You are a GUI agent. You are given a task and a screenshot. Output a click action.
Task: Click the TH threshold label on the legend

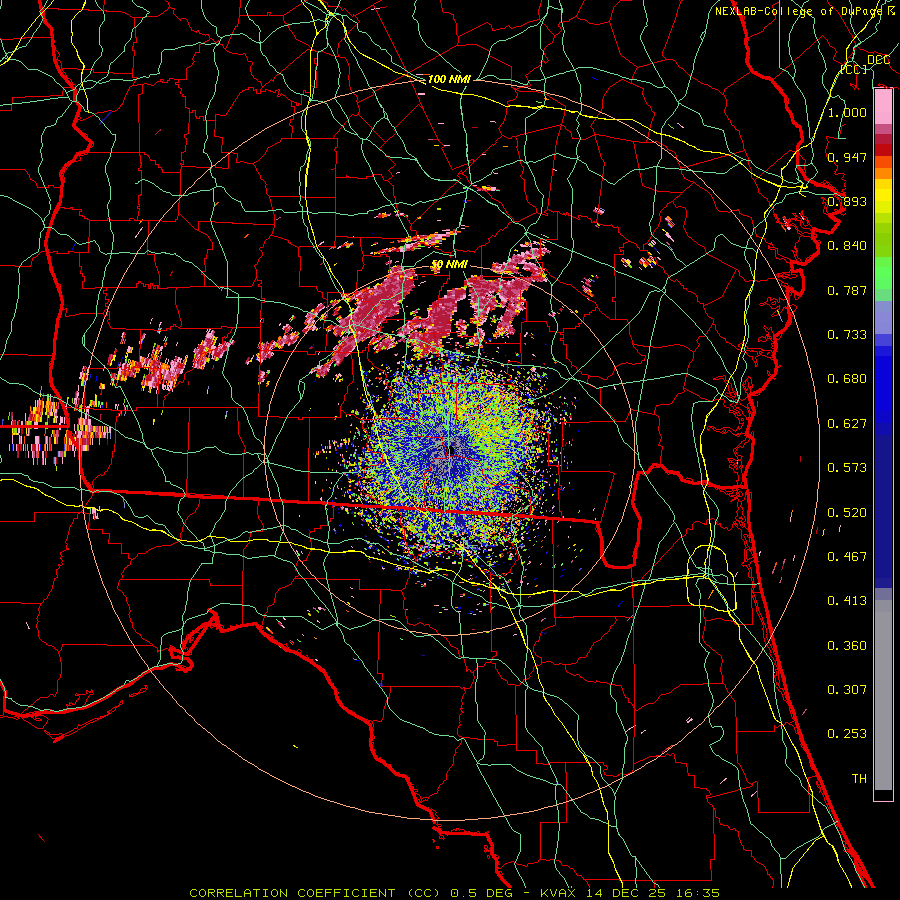click(859, 779)
